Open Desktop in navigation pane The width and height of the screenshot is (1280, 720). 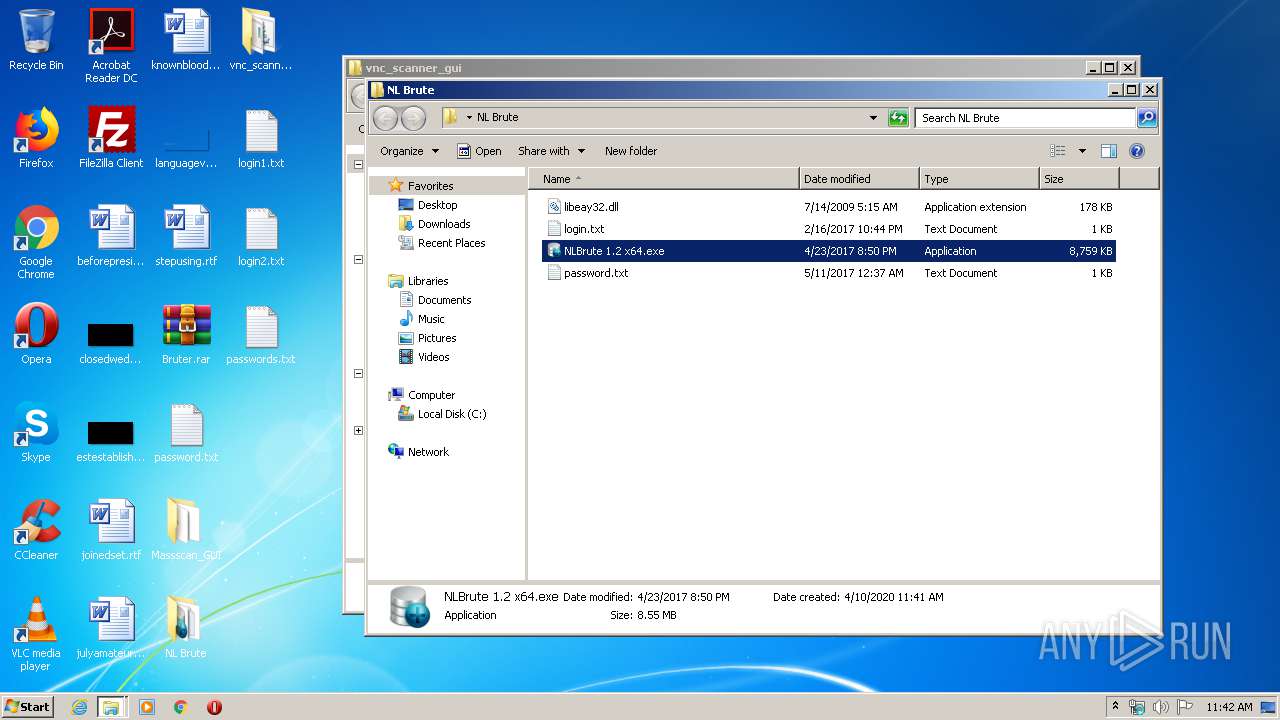[x=437, y=205]
